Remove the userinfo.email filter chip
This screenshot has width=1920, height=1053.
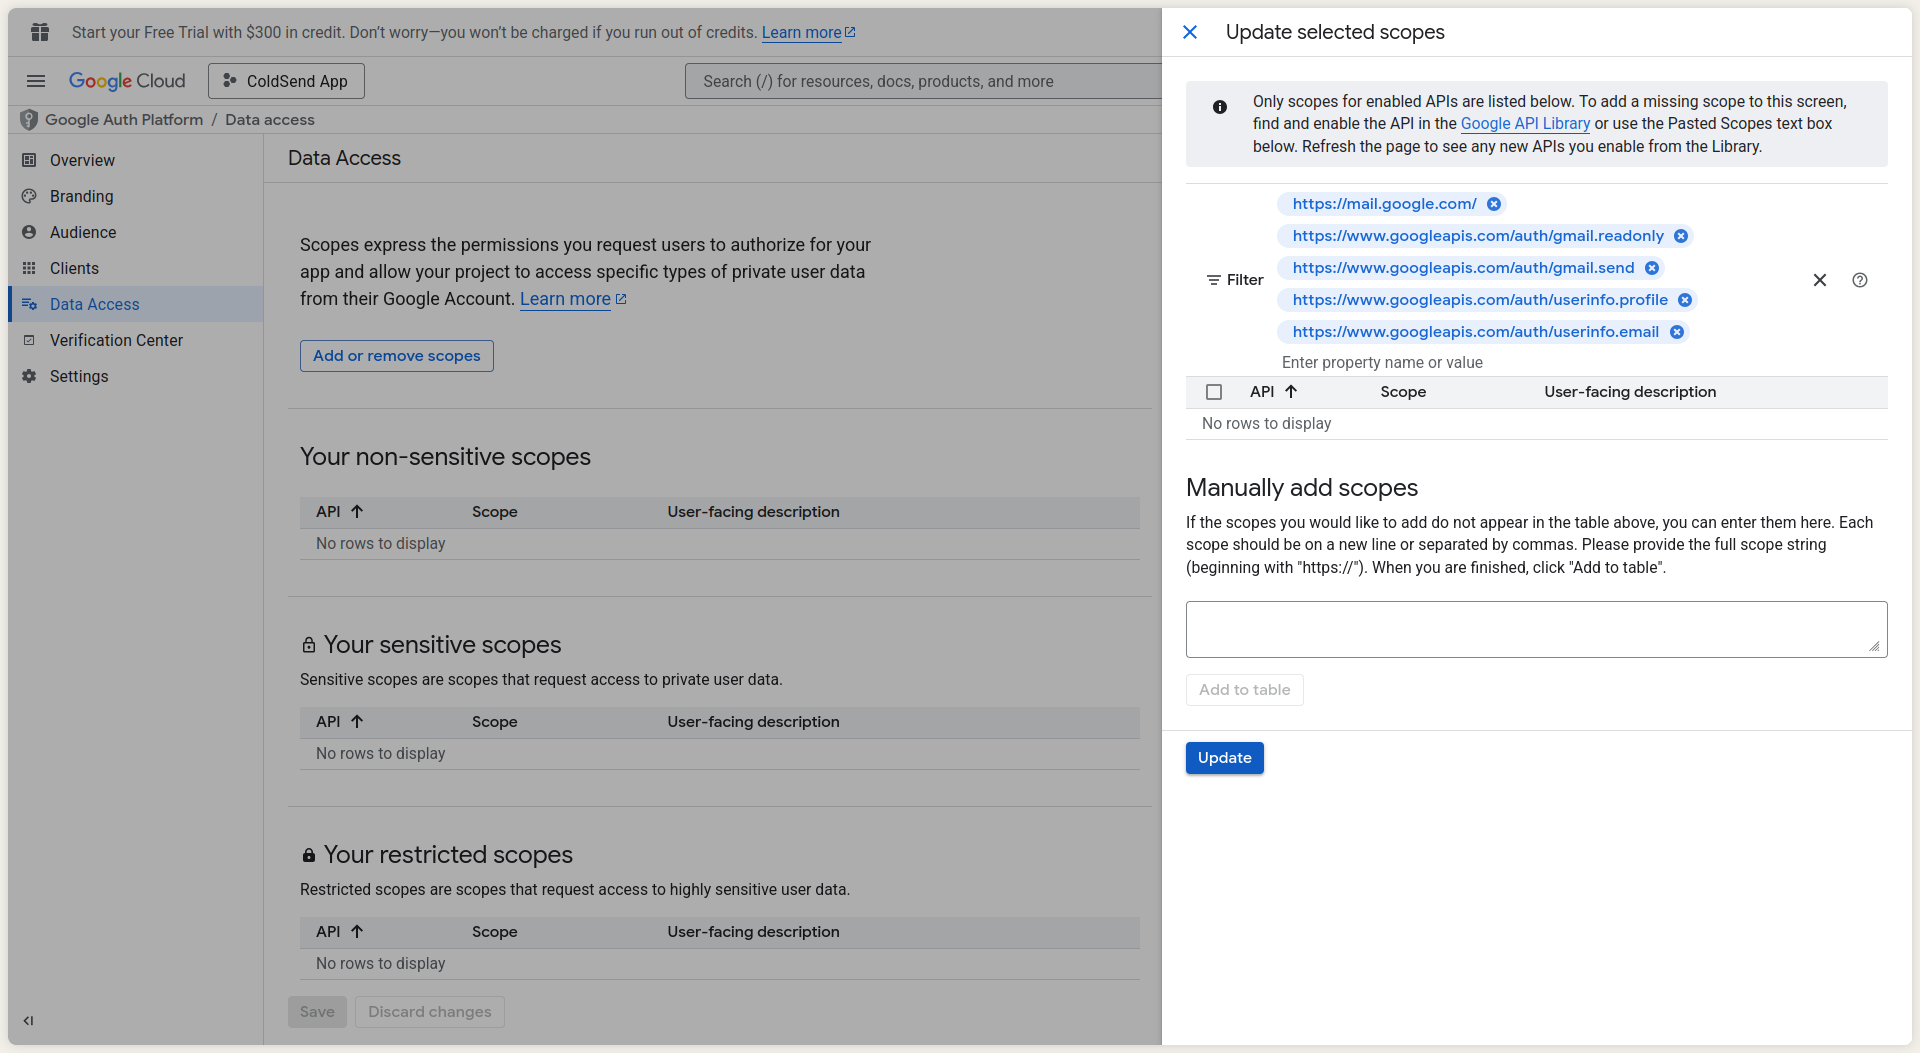[1677, 332]
